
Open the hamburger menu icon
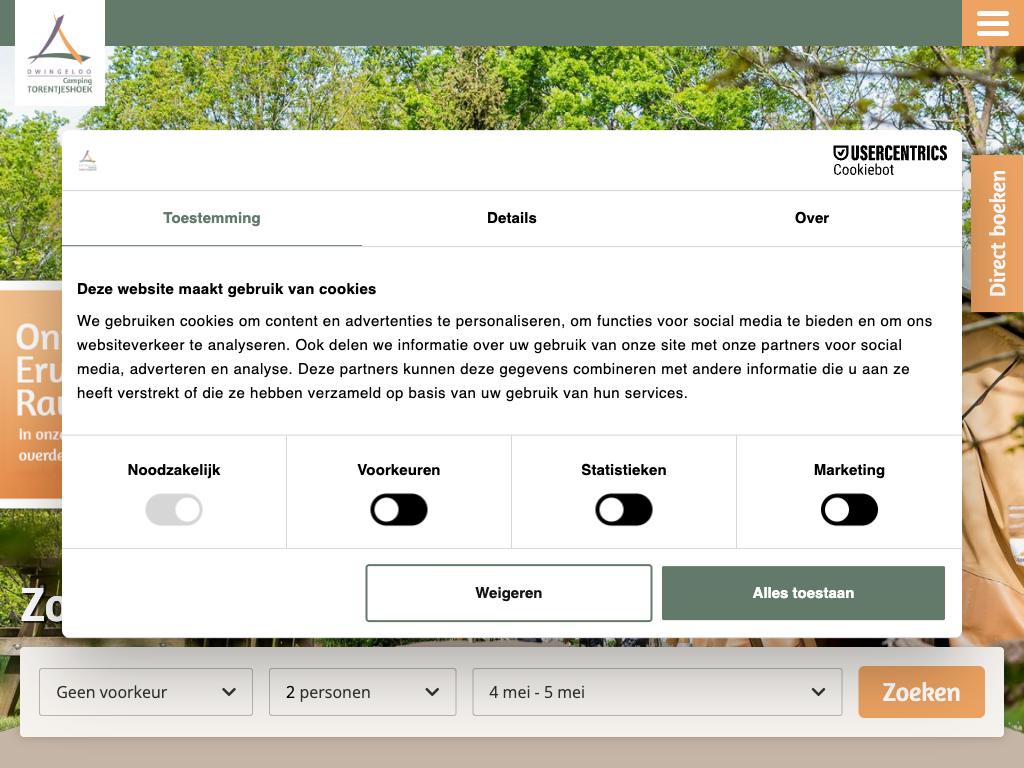992,23
